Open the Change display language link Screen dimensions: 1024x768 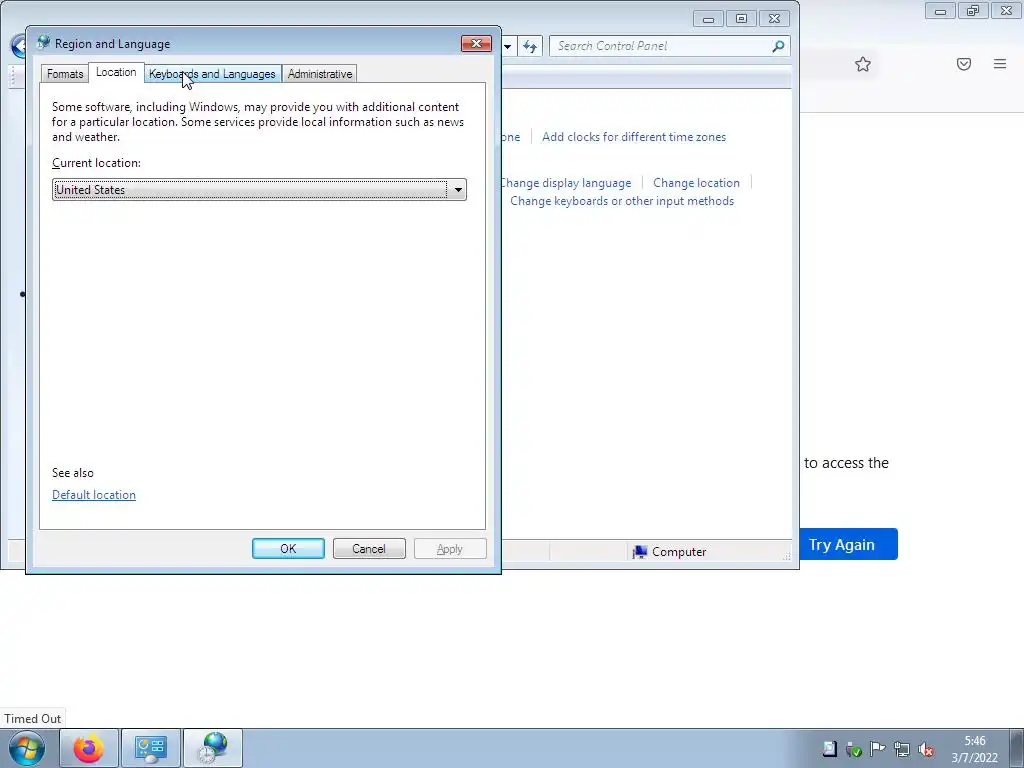pyautogui.click(x=566, y=183)
